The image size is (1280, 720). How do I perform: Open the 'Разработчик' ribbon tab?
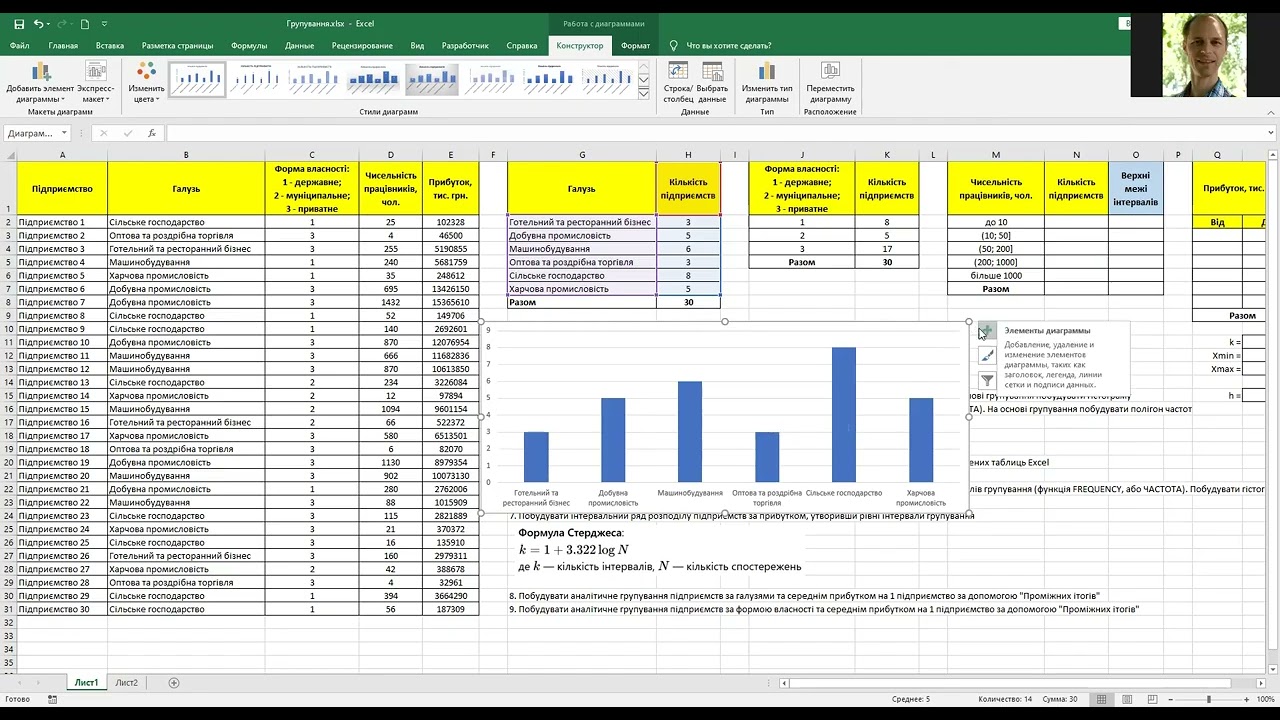point(465,45)
